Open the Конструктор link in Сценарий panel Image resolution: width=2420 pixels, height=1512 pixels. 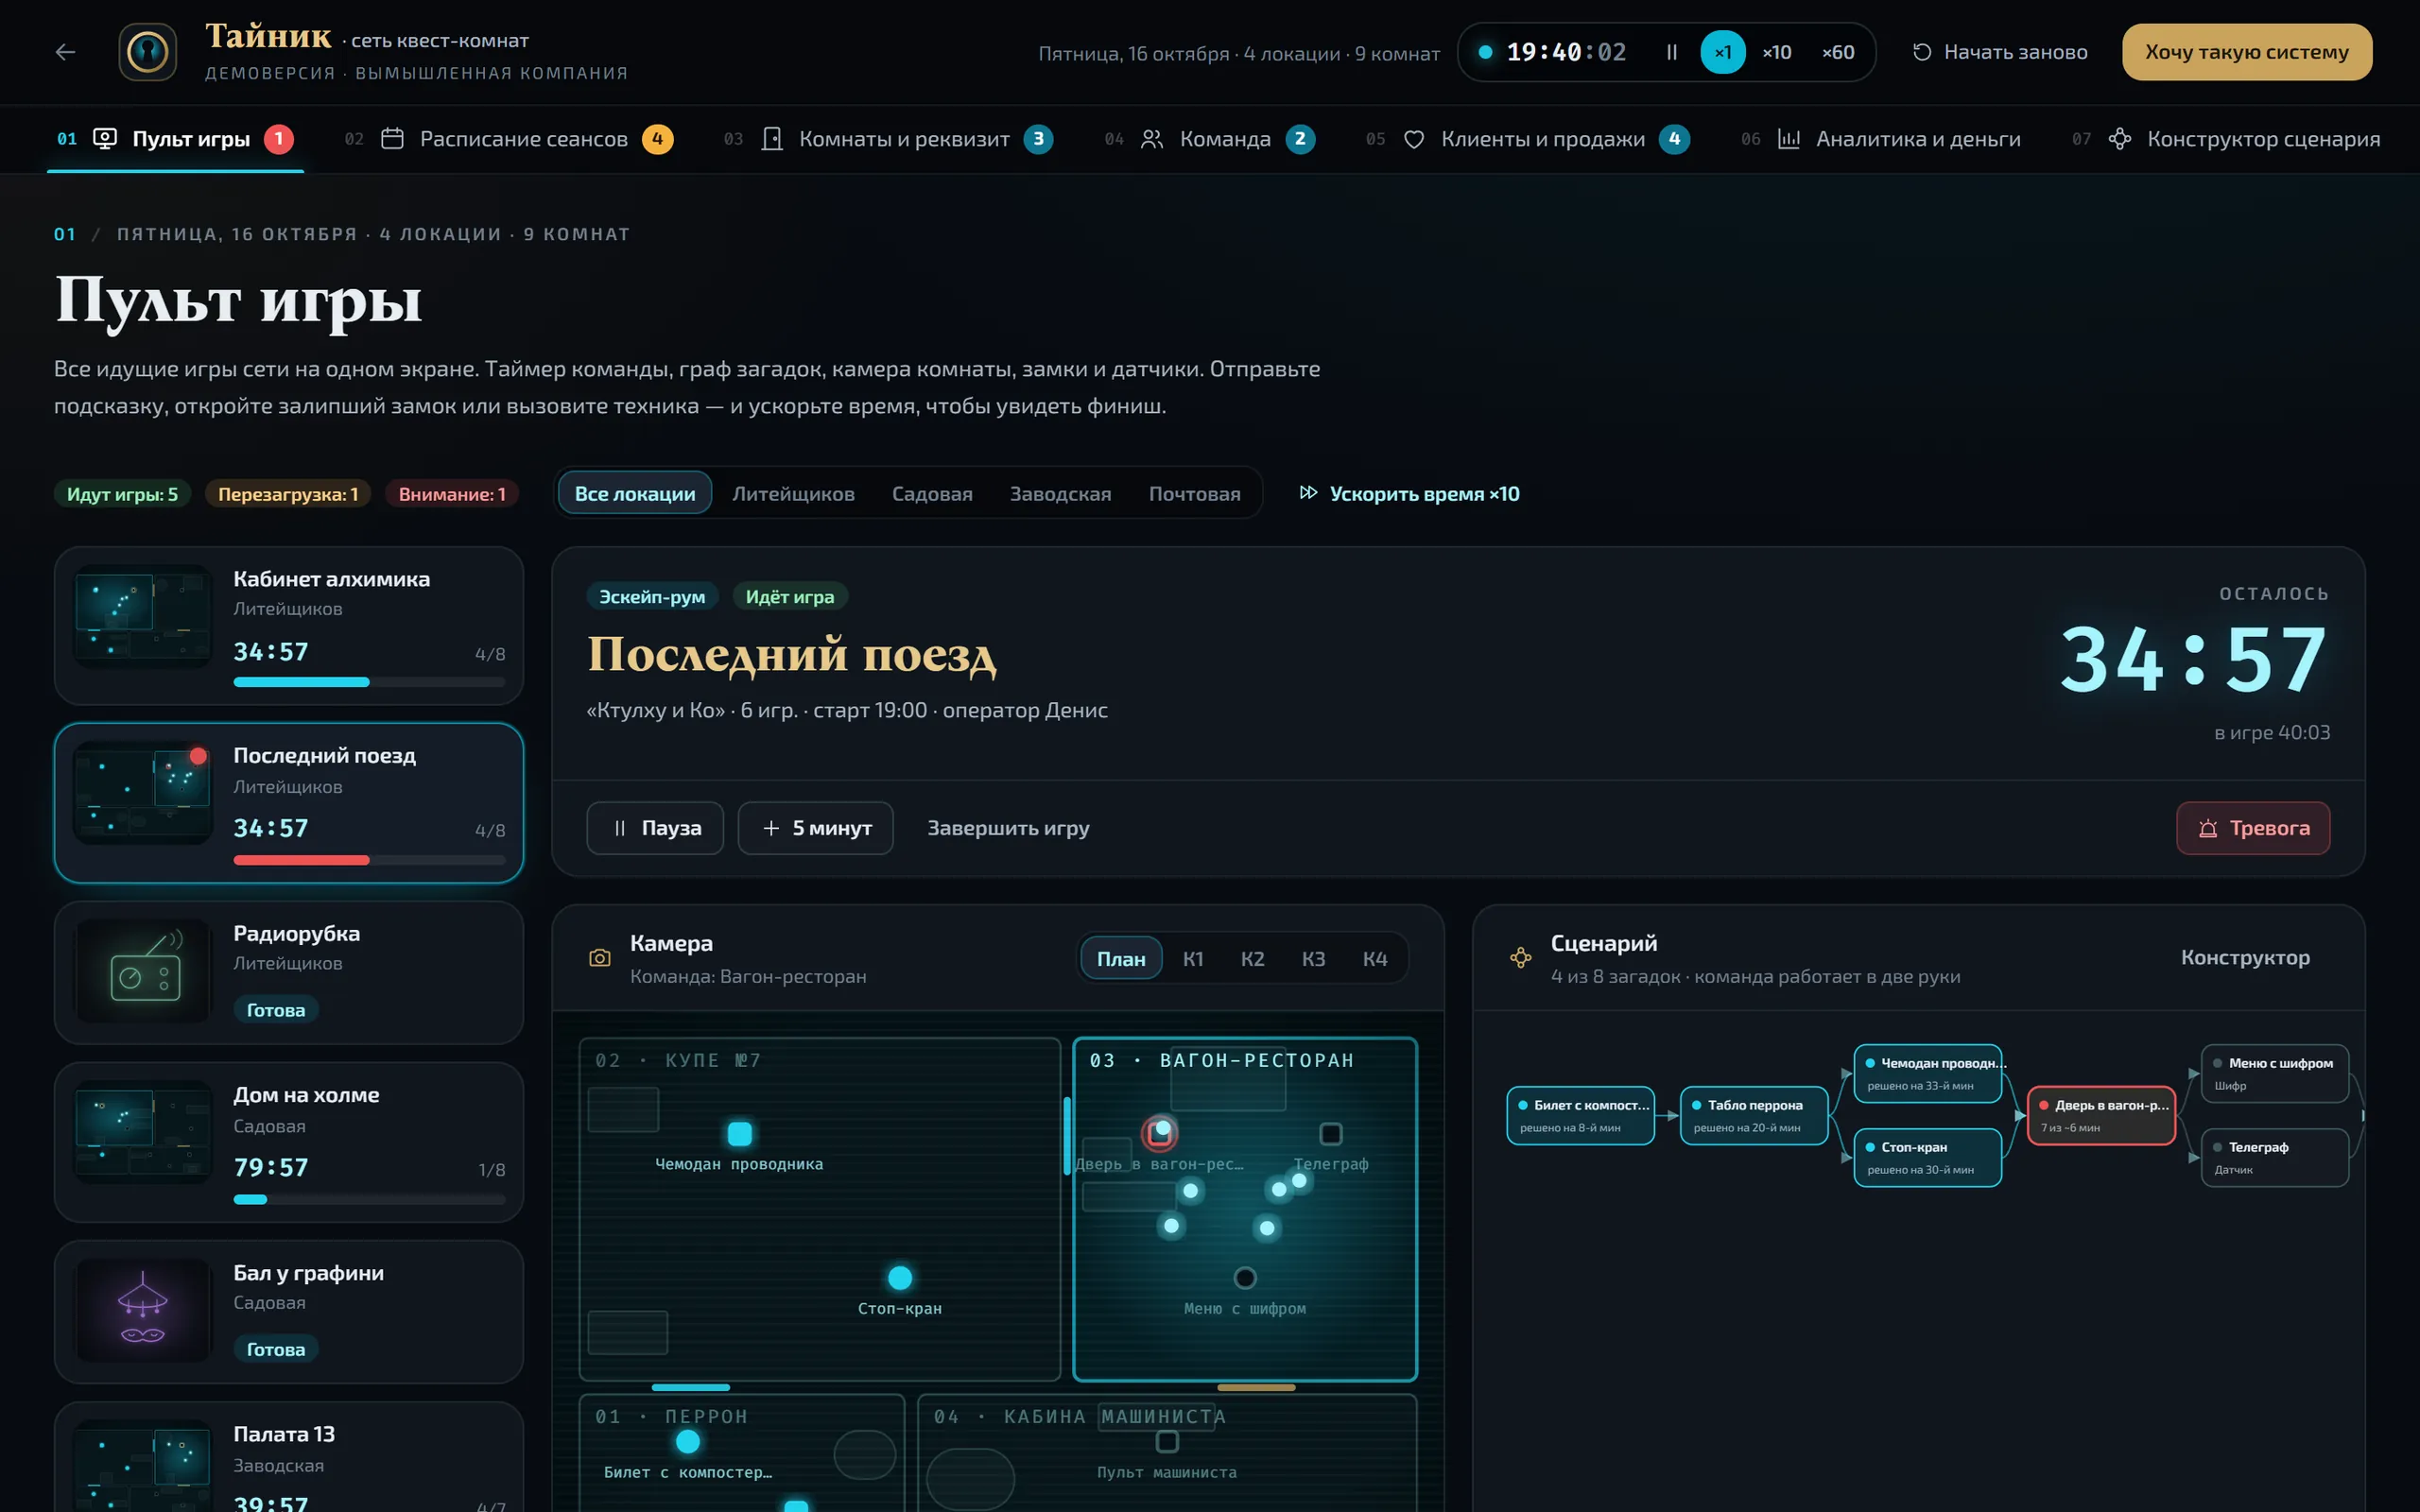click(x=2245, y=958)
